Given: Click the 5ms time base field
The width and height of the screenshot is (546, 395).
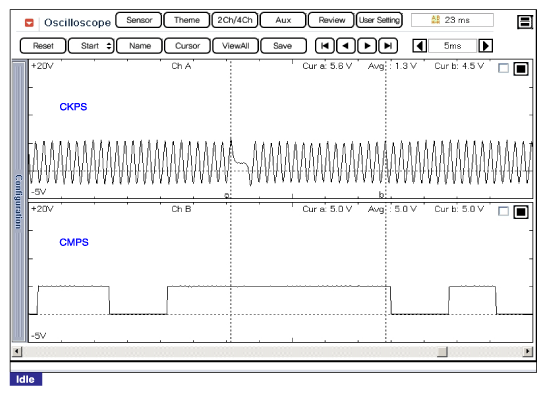Looking at the screenshot, I should pyautogui.click(x=452, y=46).
